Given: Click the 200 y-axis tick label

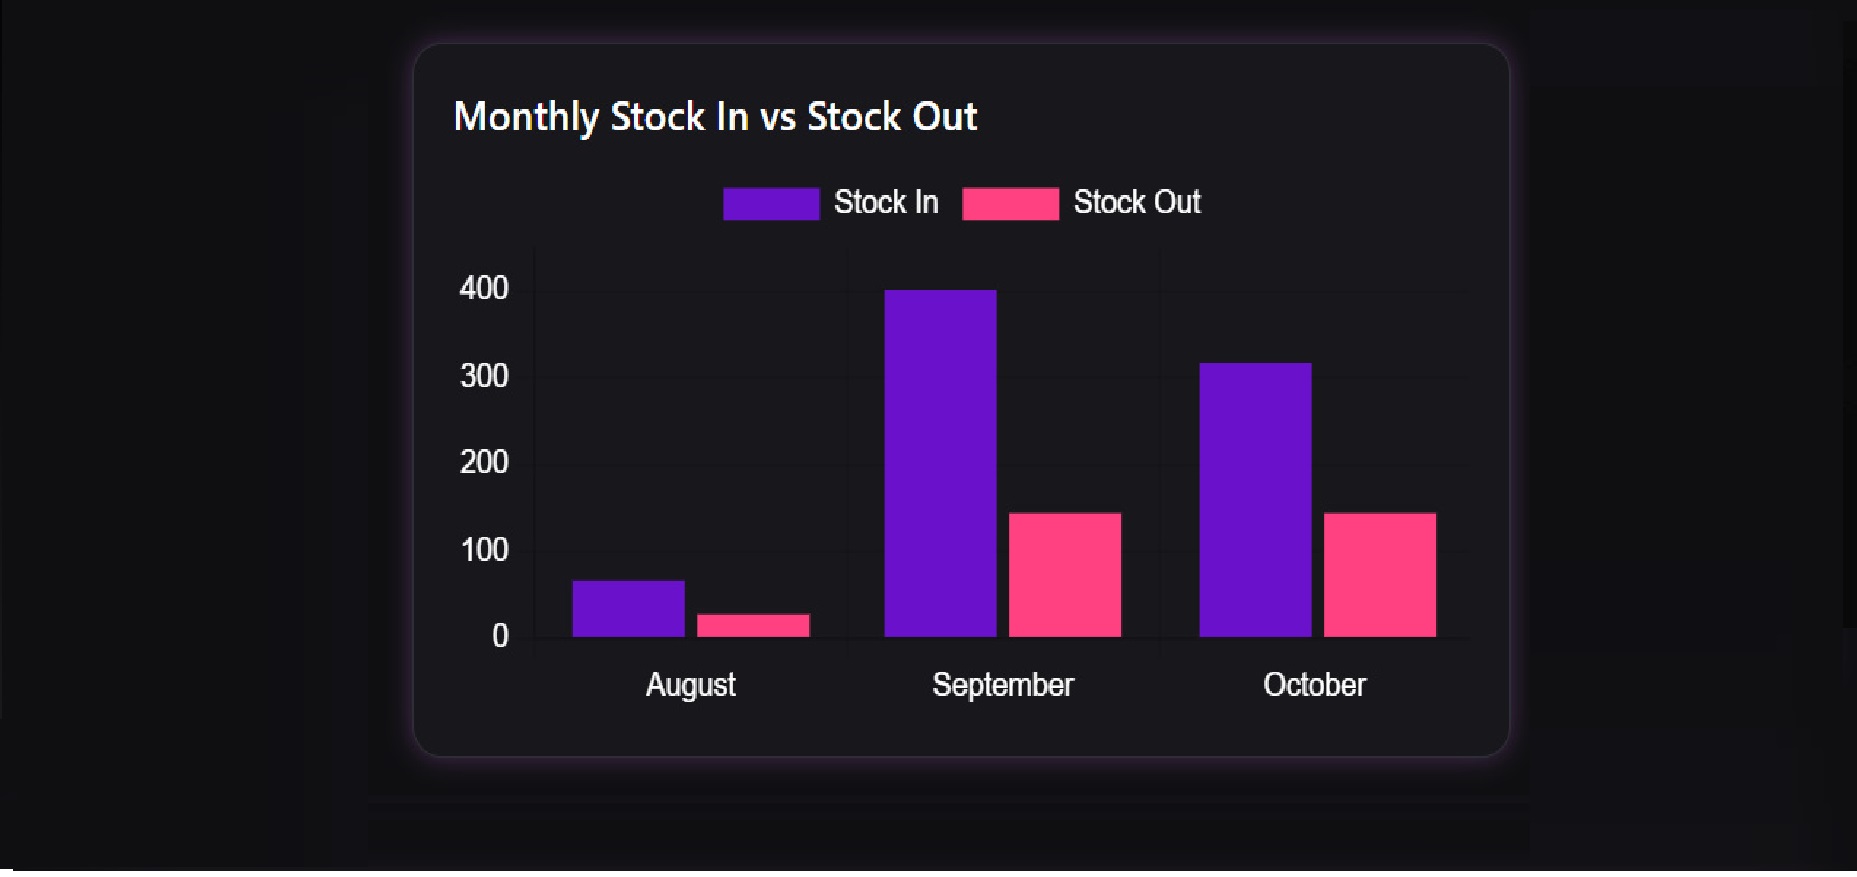Looking at the screenshot, I should [x=484, y=462].
